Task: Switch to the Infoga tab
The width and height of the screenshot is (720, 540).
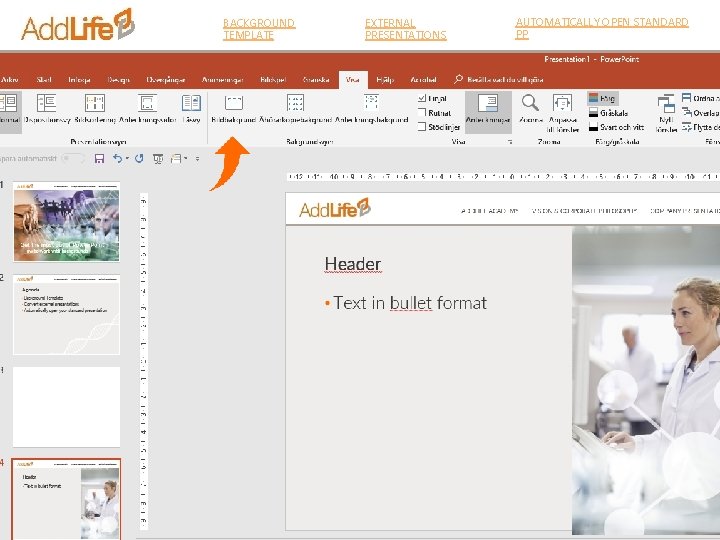Action: point(79,79)
